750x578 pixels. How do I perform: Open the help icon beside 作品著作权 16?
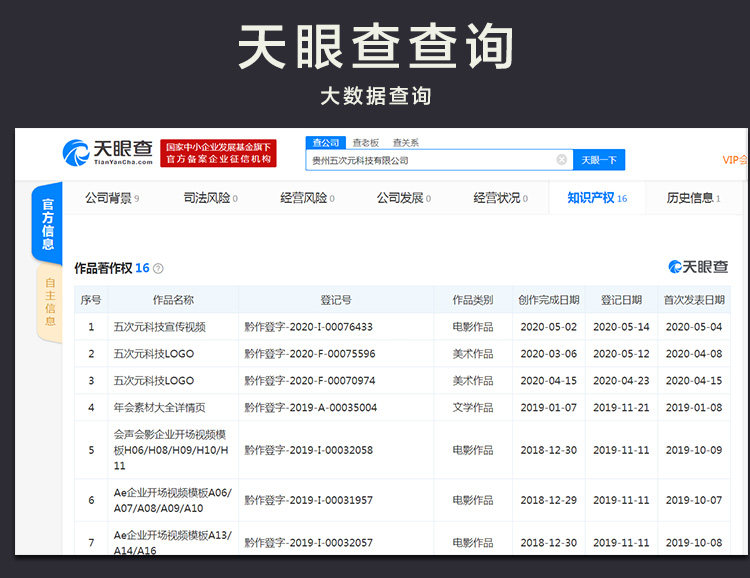tap(158, 268)
